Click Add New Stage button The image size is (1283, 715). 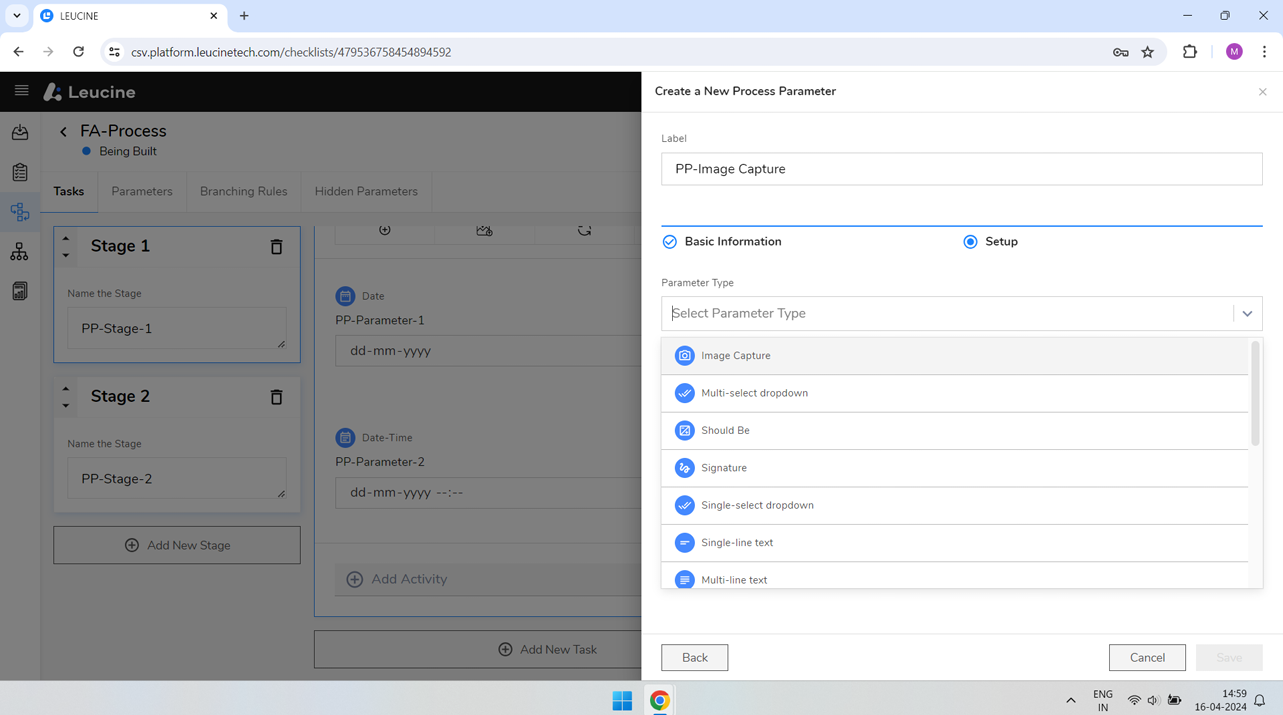coord(177,545)
